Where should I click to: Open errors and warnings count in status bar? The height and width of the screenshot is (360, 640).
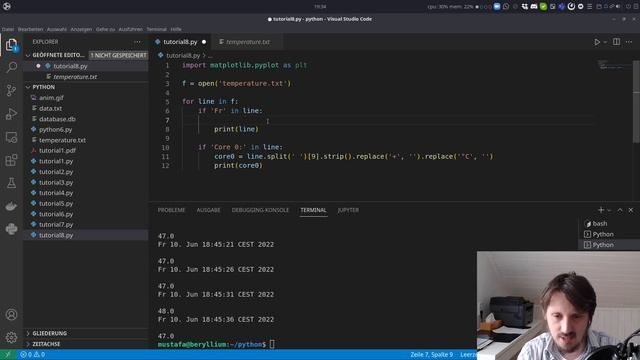(33, 355)
